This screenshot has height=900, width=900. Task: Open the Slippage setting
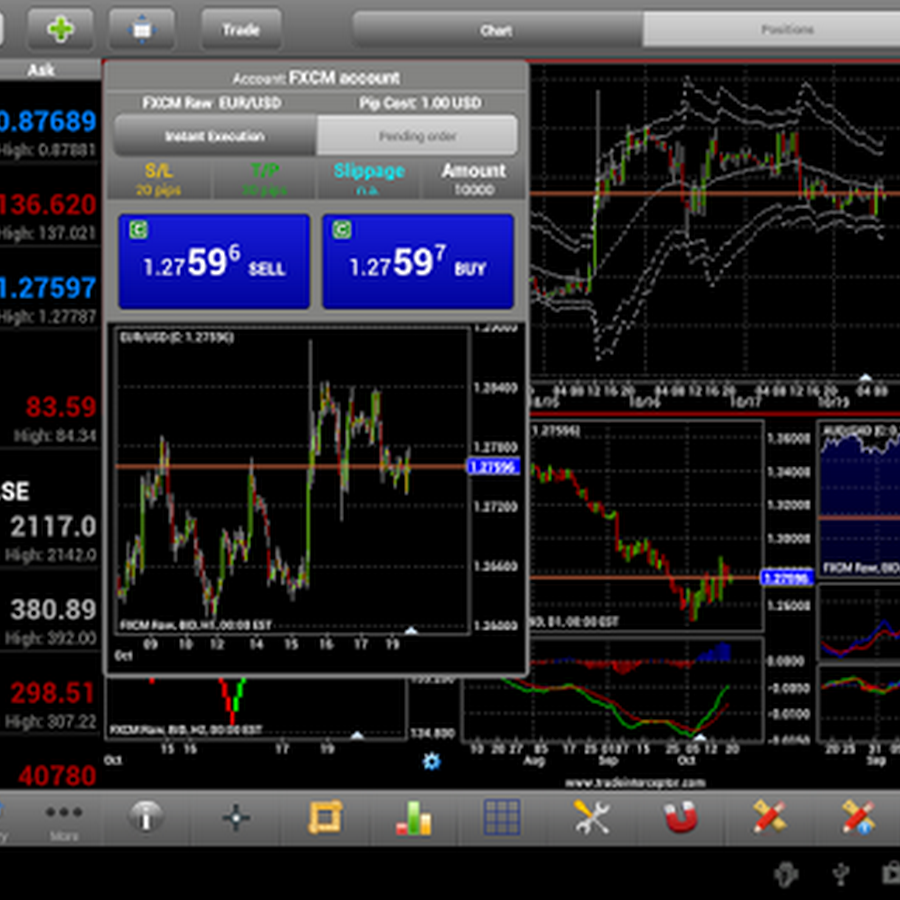tap(369, 179)
